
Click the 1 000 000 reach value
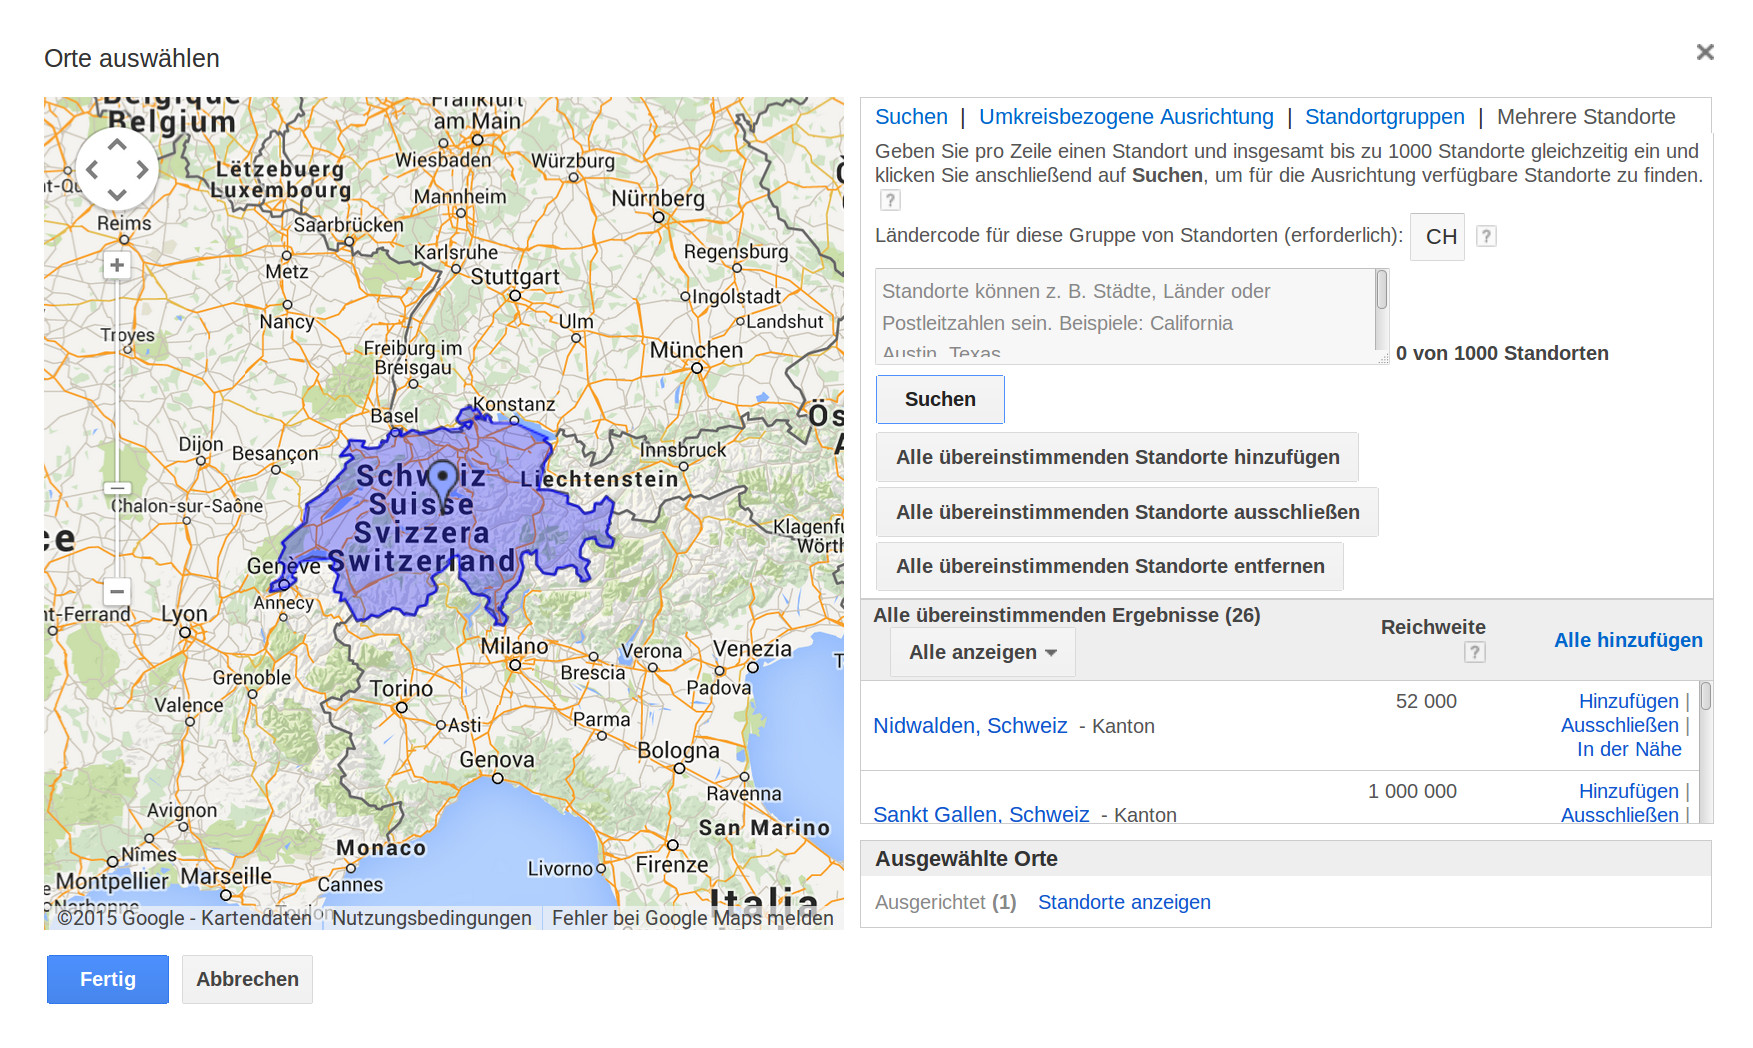coord(1412,791)
